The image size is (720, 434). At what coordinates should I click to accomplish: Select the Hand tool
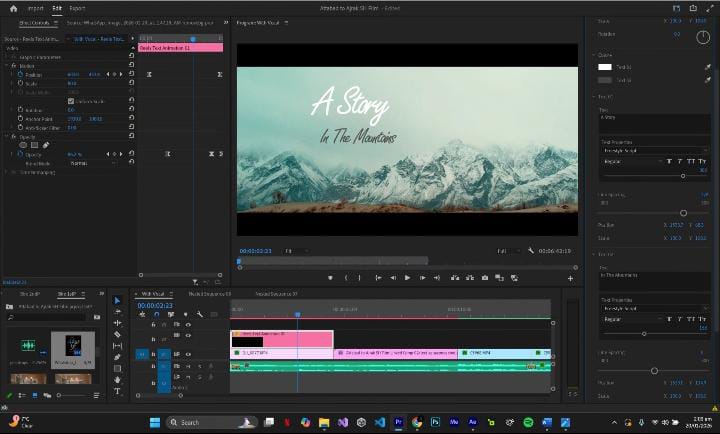tap(117, 380)
